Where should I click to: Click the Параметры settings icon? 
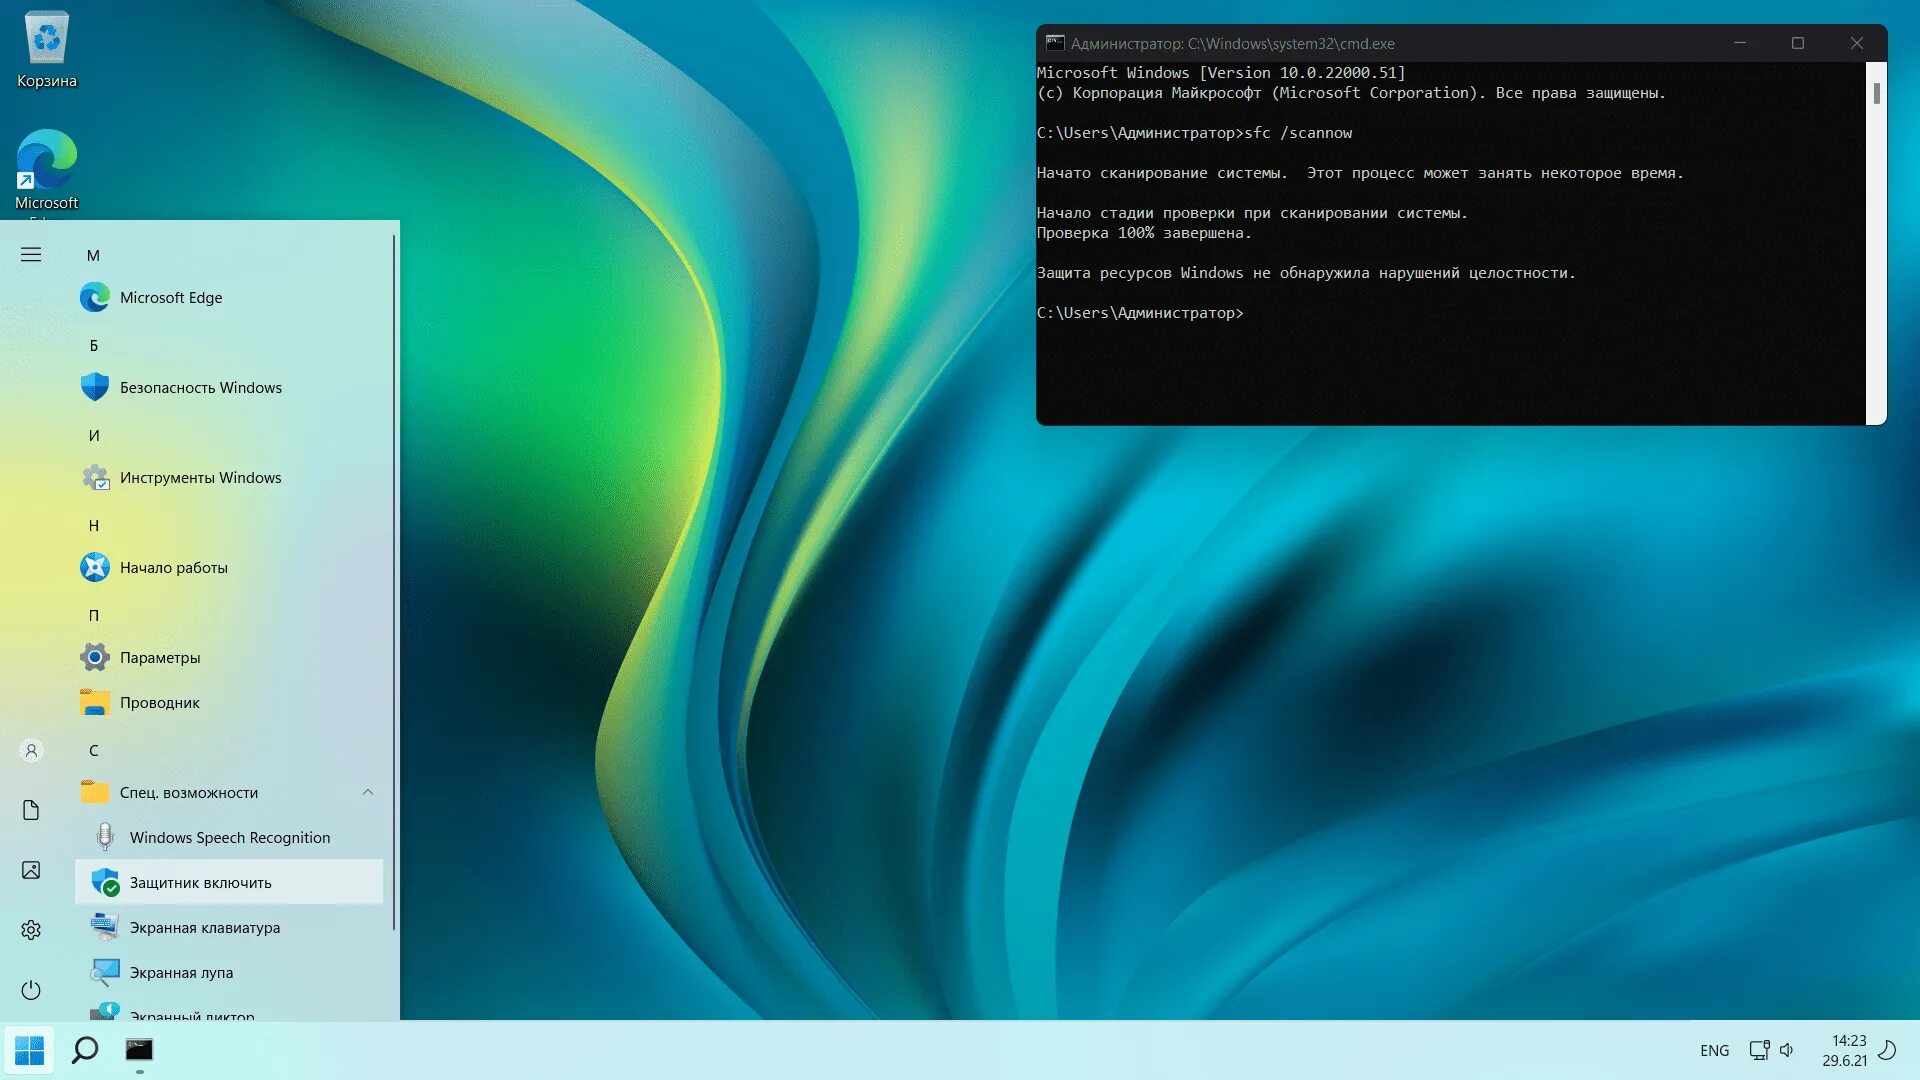(x=94, y=655)
